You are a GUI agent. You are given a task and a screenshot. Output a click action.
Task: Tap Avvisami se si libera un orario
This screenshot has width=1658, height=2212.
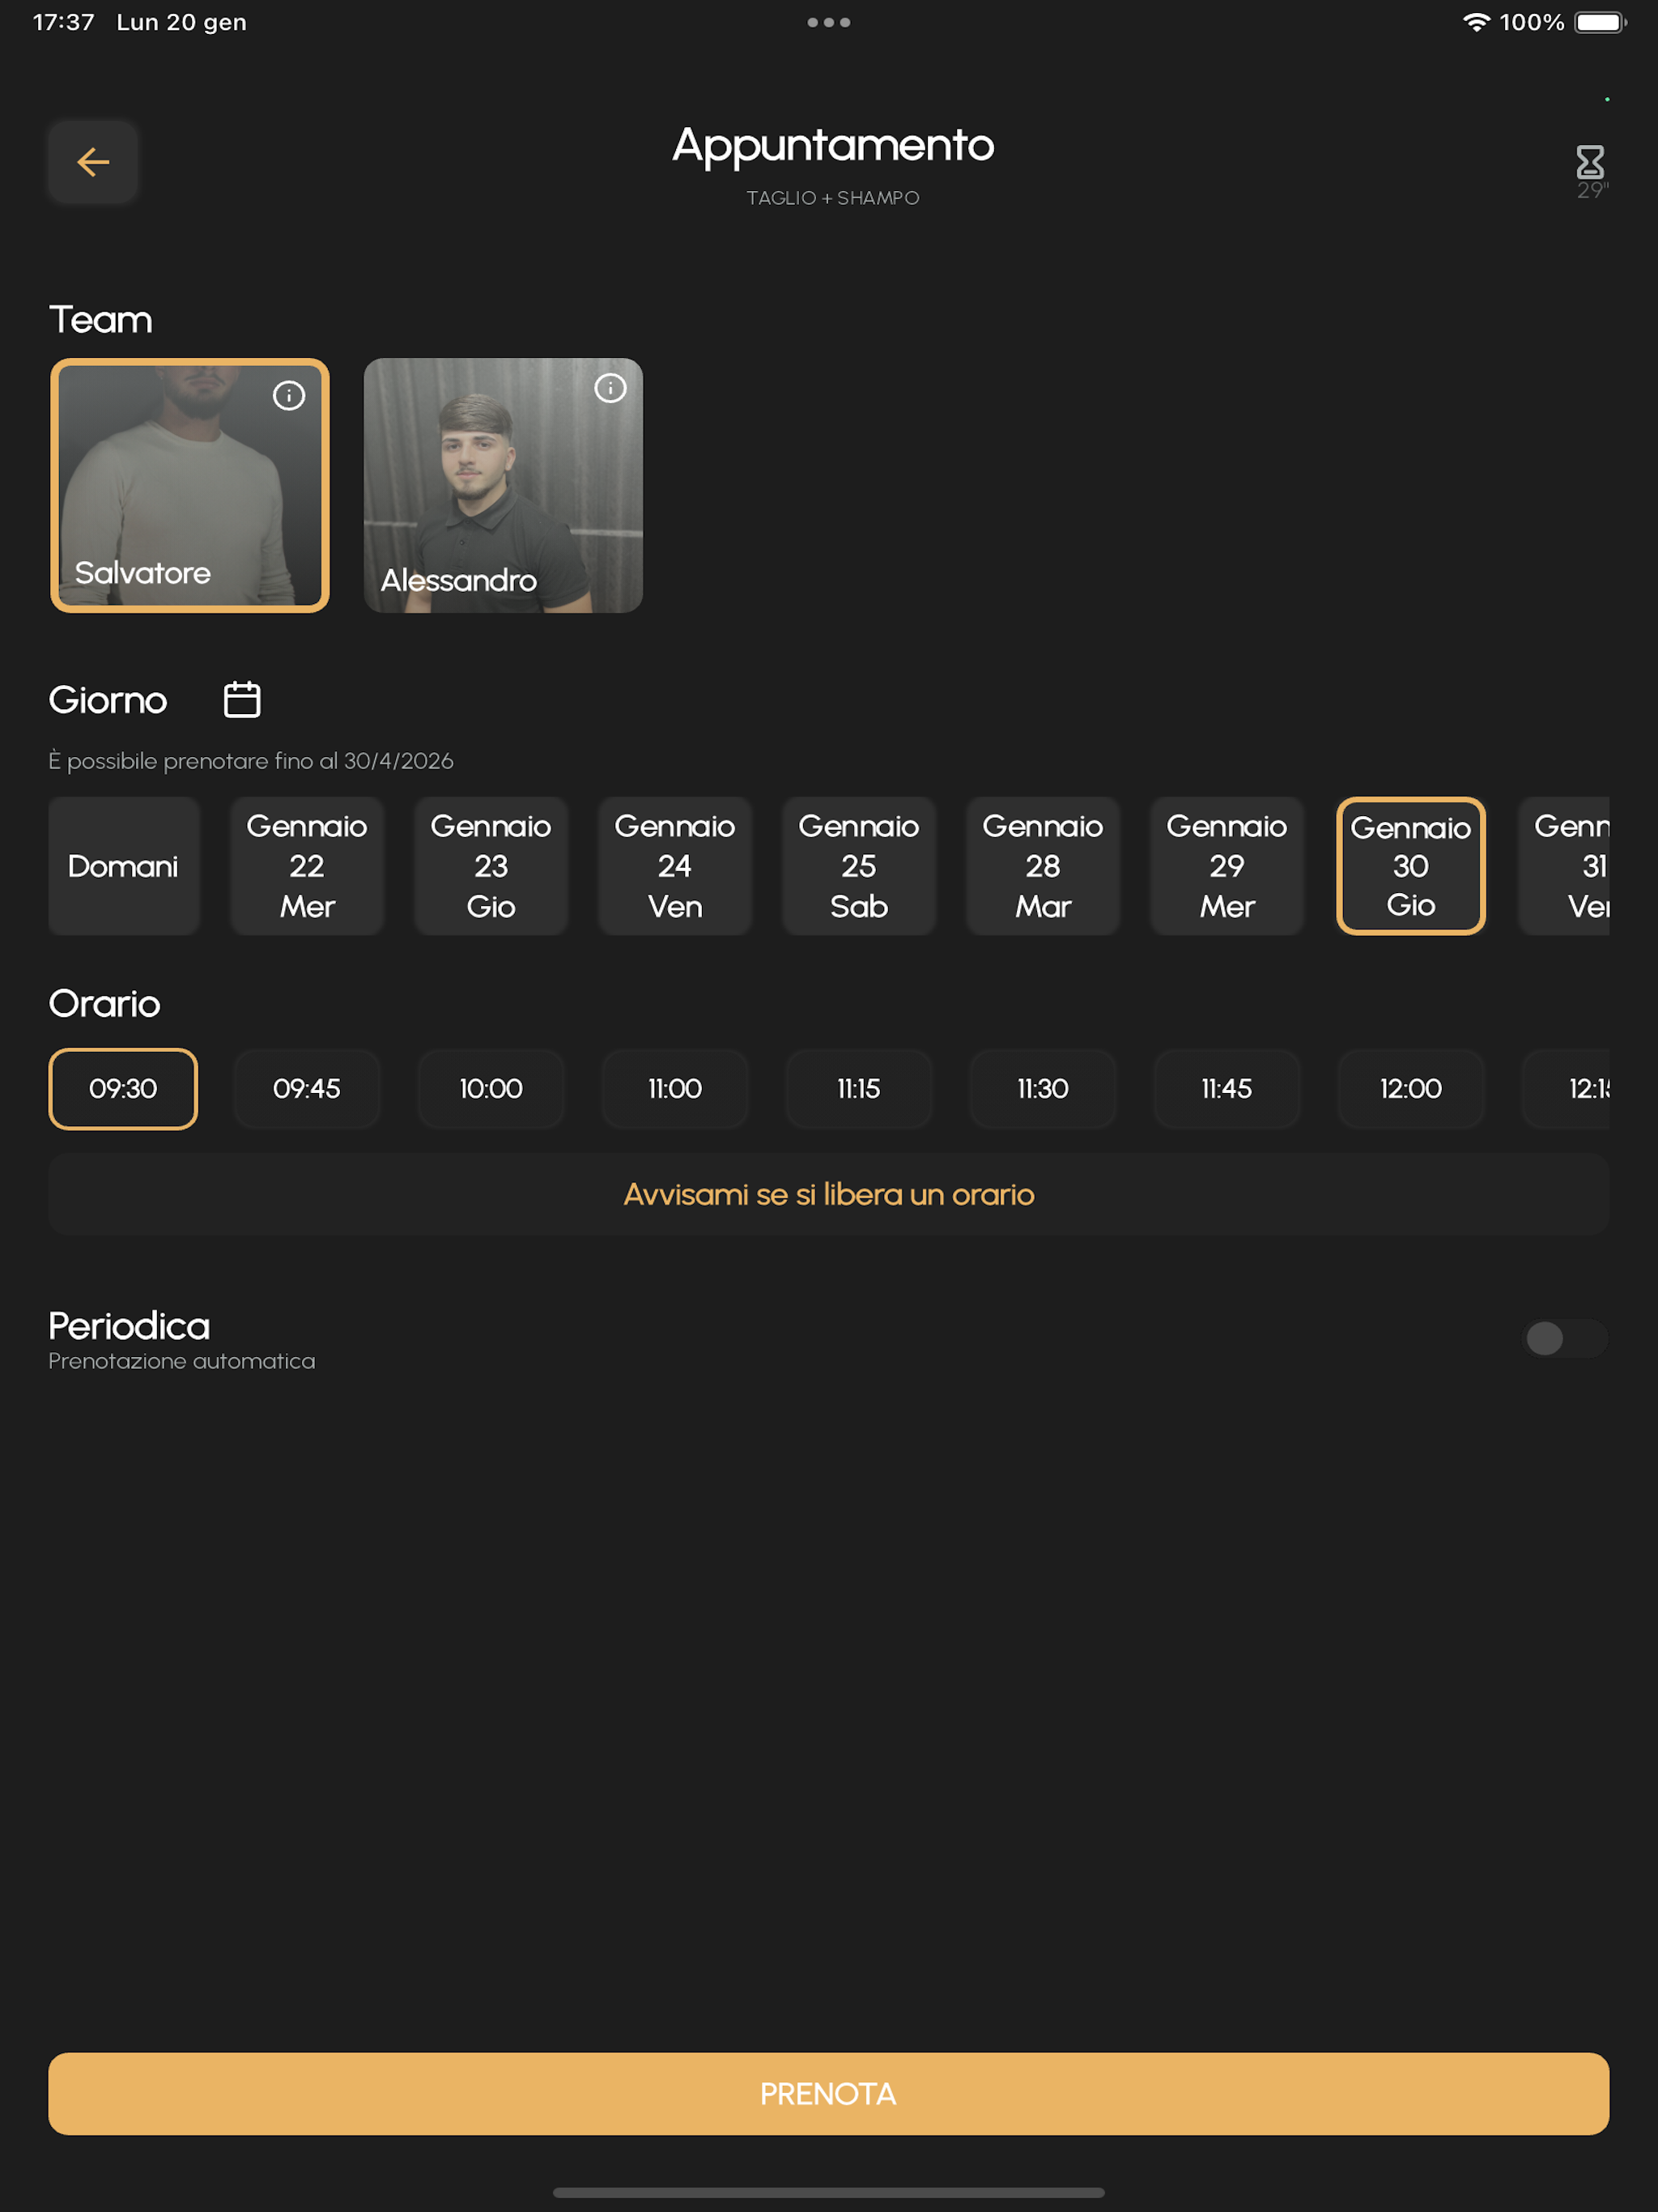point(829,1194)
